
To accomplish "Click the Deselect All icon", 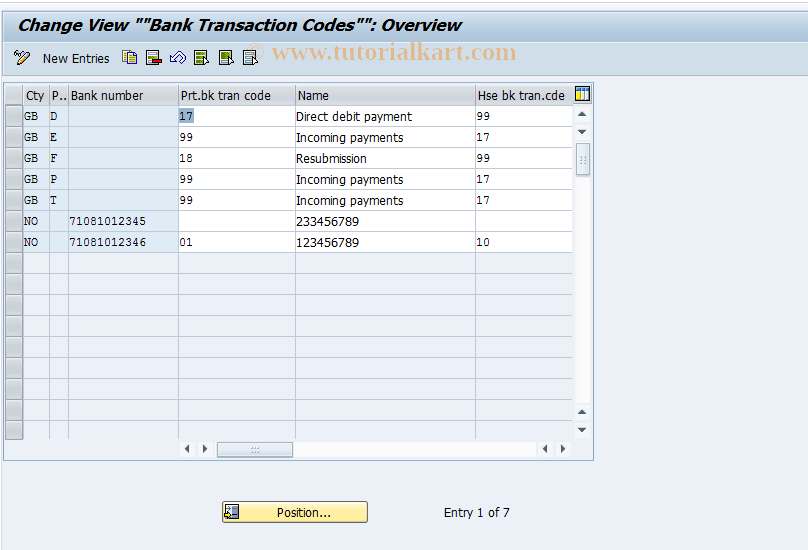I will coord(250,58).
